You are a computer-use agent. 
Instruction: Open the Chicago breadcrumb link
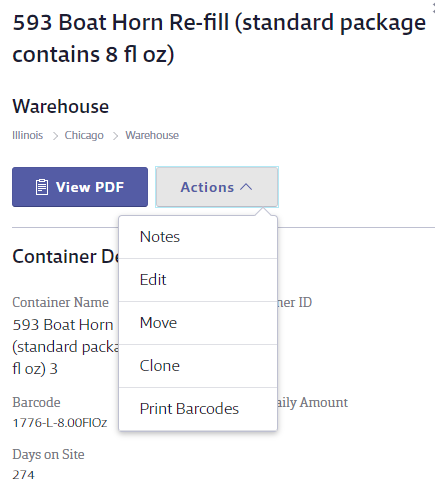point(84,135)
